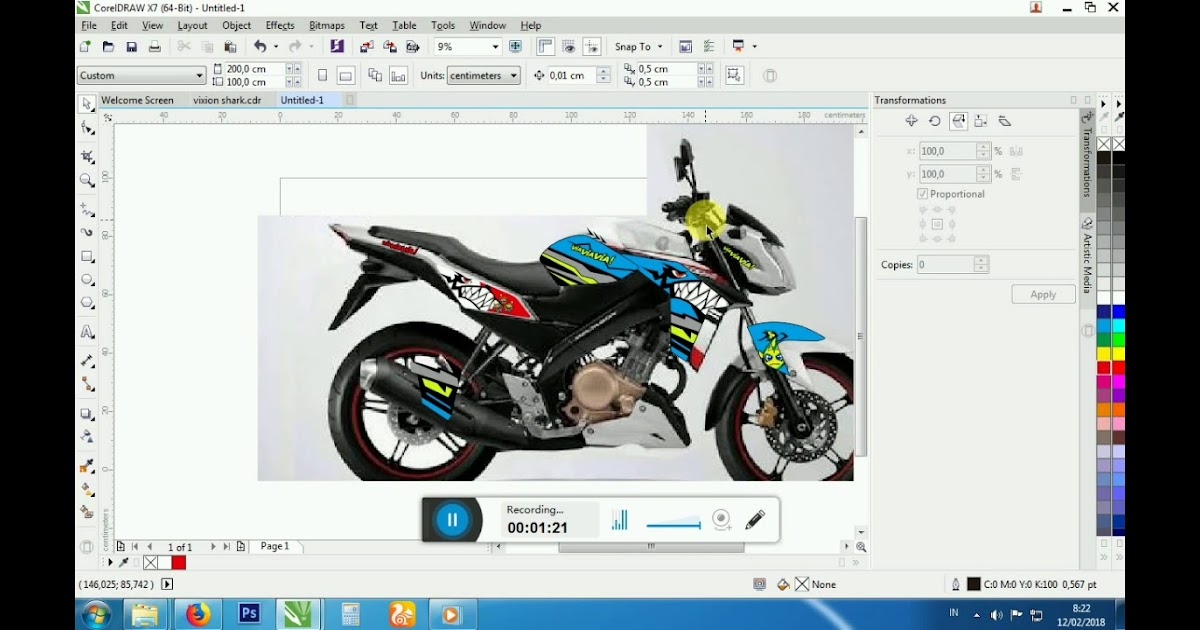The width and height of the screenshot is (1200, 630).
Task: Select the Pick tool
Action: point(87,104)
